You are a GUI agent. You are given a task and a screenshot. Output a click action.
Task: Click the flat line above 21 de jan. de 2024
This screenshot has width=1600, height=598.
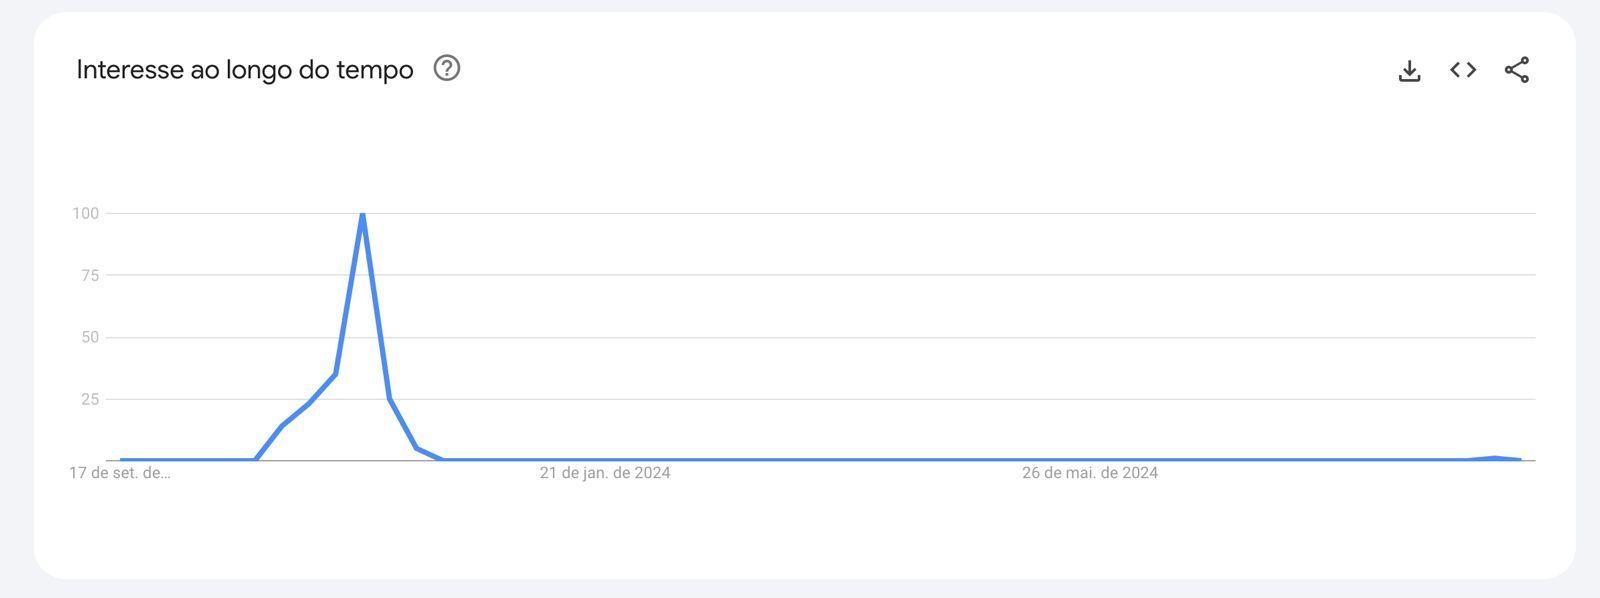[605, 460]
